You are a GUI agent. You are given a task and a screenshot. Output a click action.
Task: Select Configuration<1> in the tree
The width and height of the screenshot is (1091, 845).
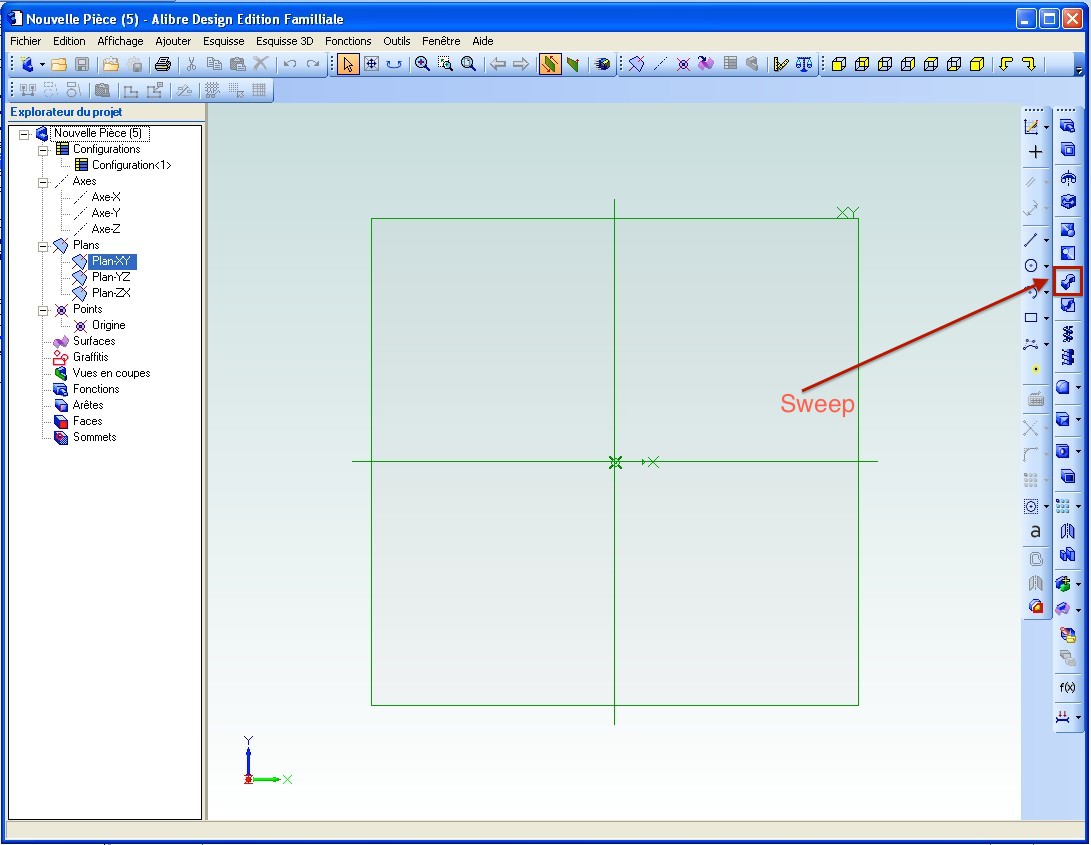coord(132,165)
